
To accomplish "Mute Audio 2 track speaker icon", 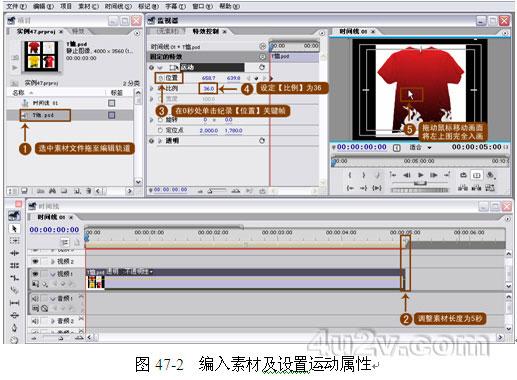I will [35, 321].
